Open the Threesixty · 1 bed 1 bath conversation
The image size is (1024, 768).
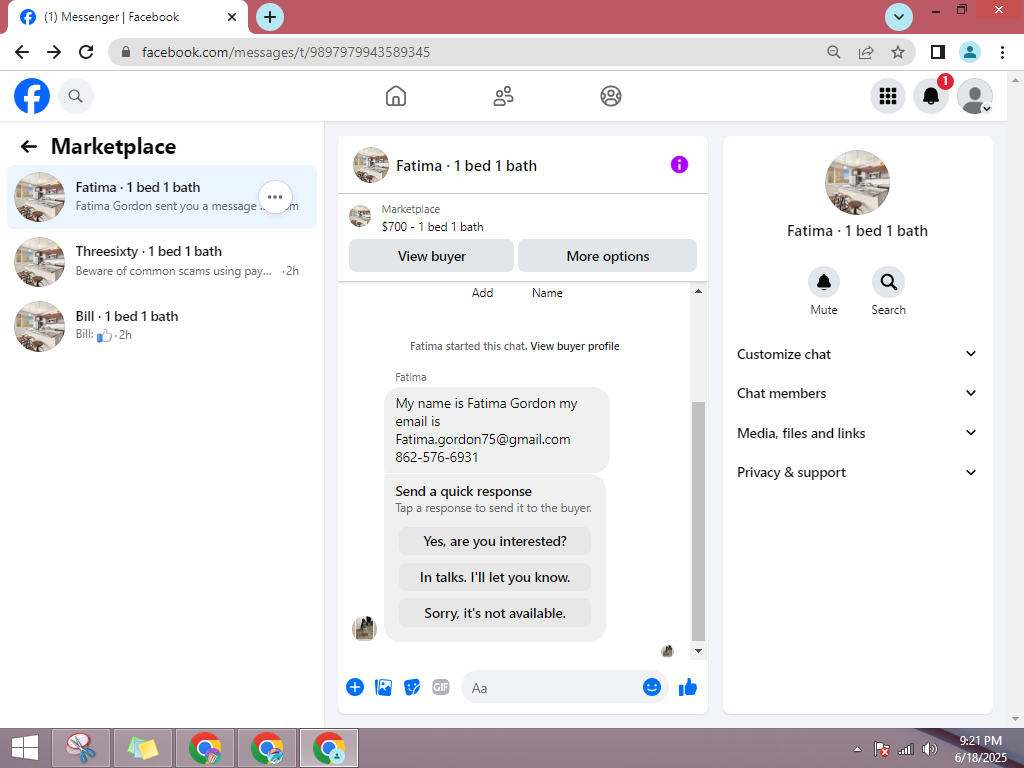click(x=162, y=261)
